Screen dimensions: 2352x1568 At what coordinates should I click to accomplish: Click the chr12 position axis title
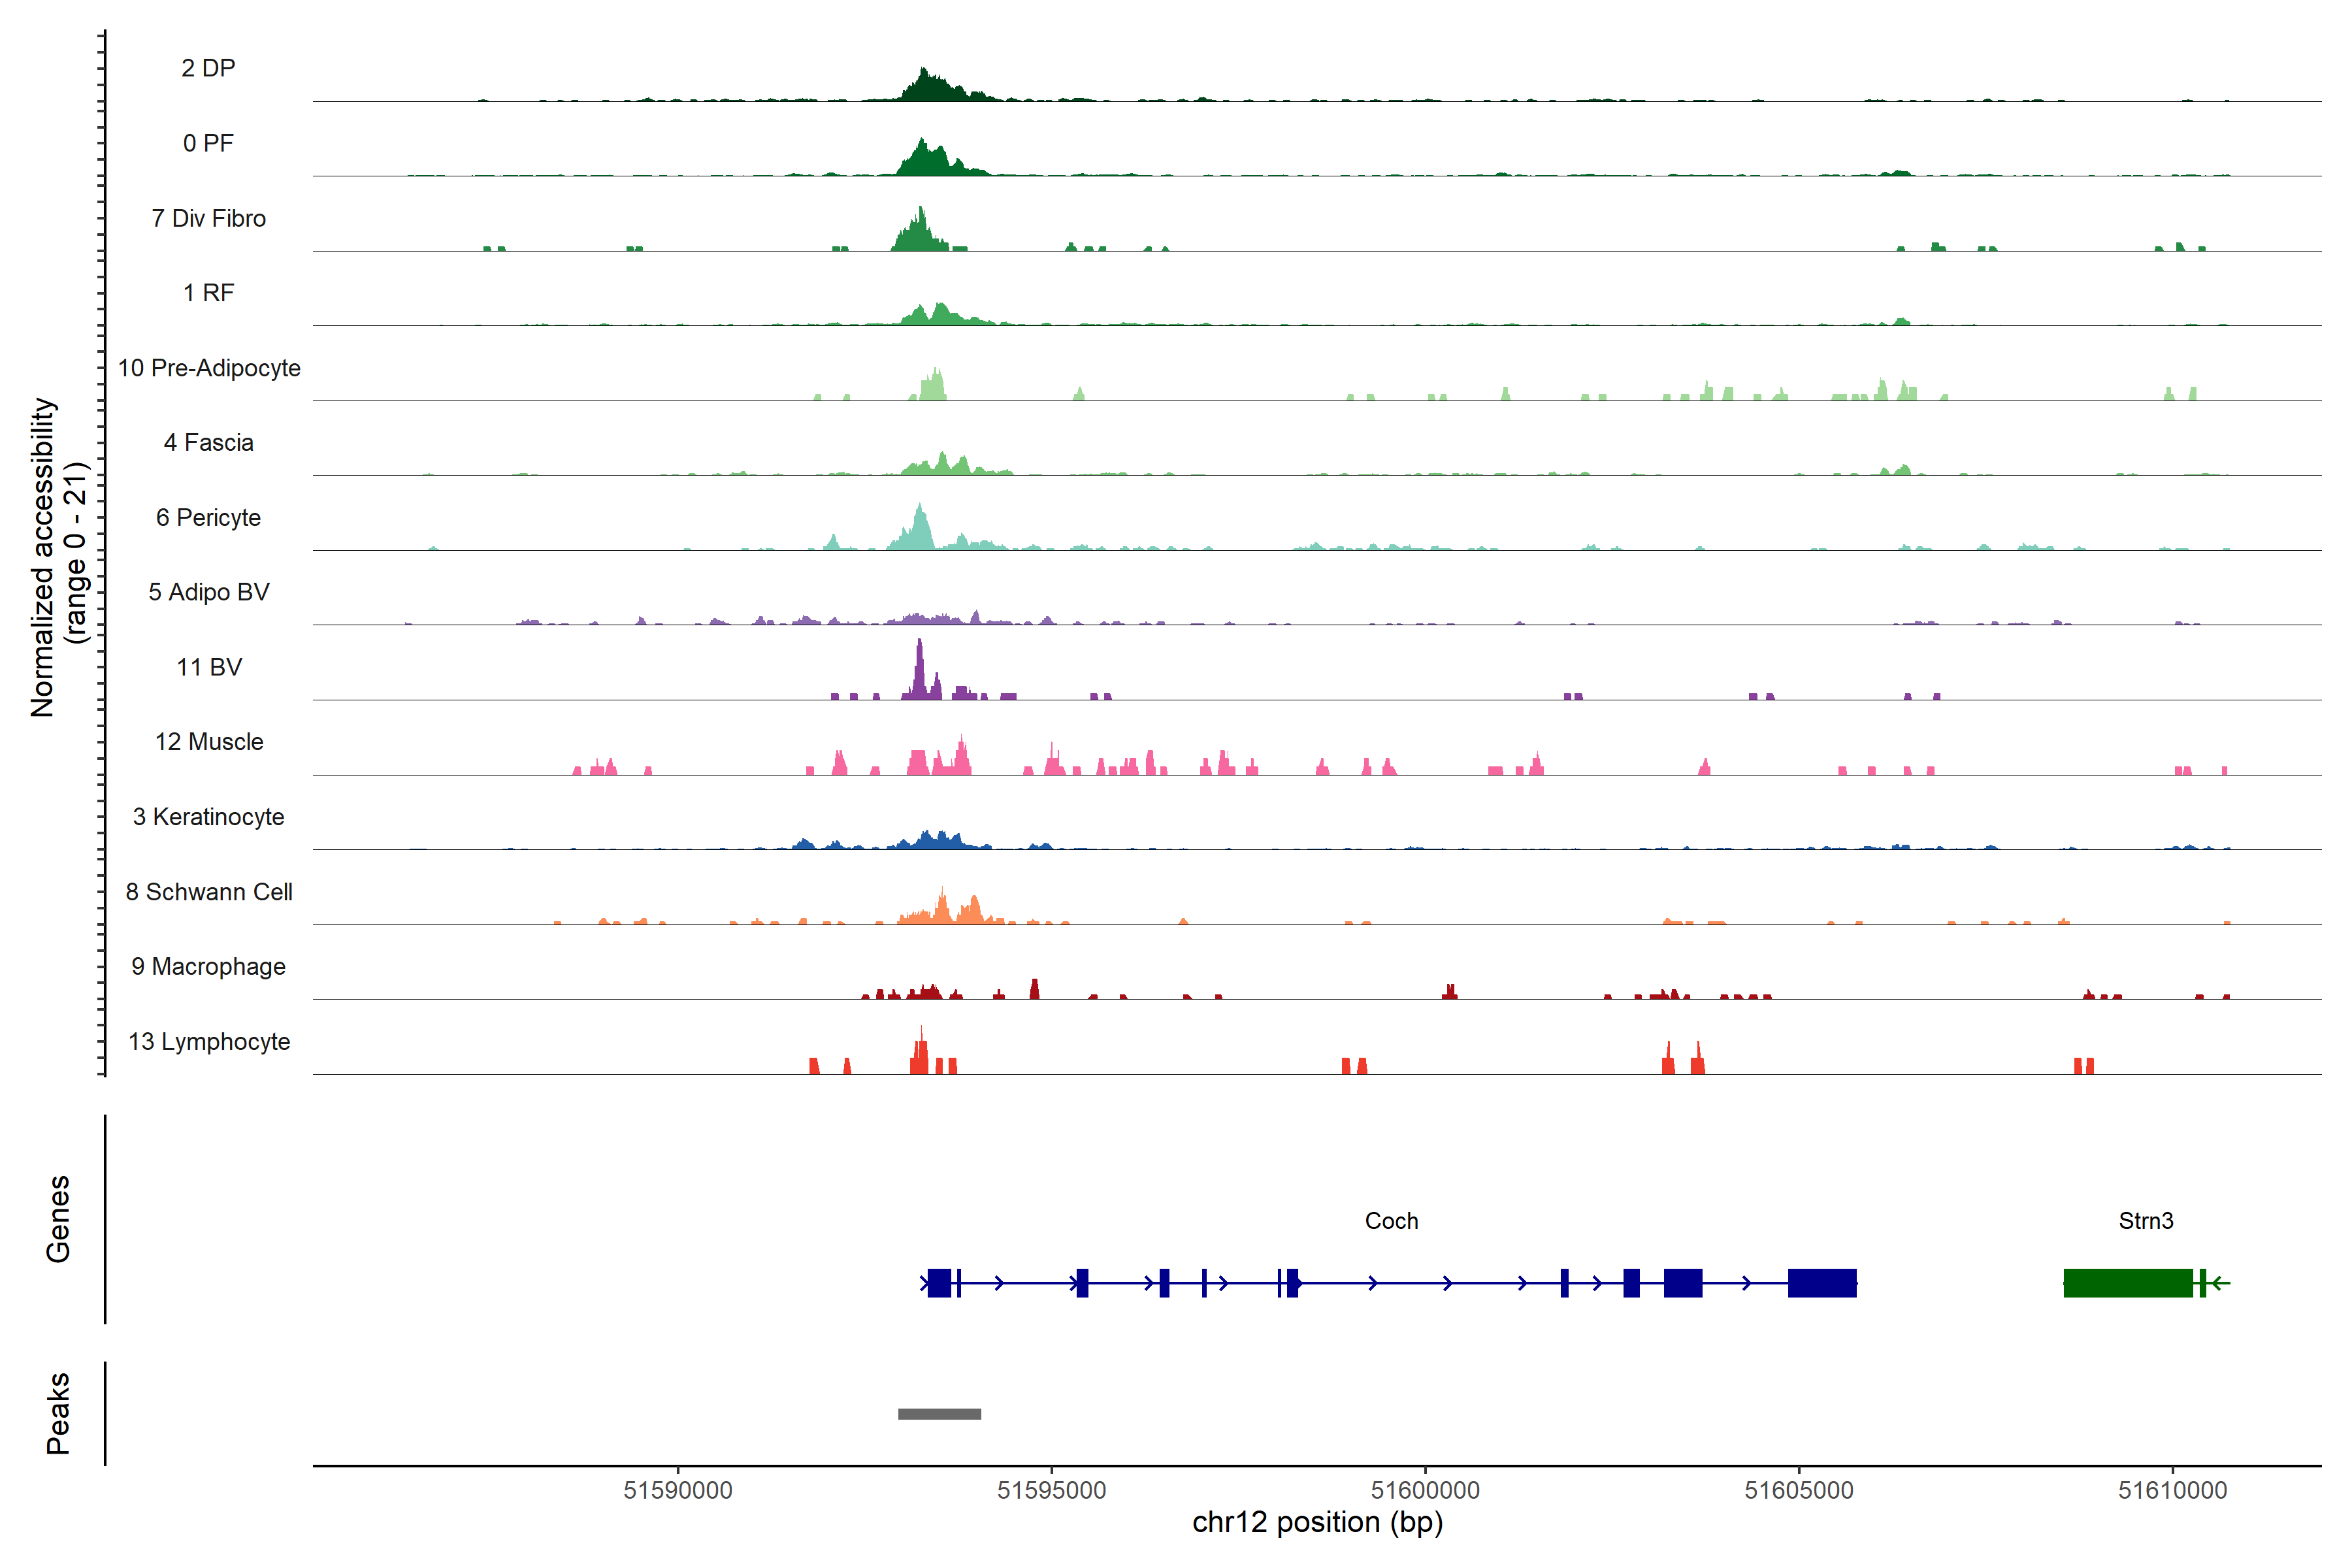(x=1317, y=1523)
